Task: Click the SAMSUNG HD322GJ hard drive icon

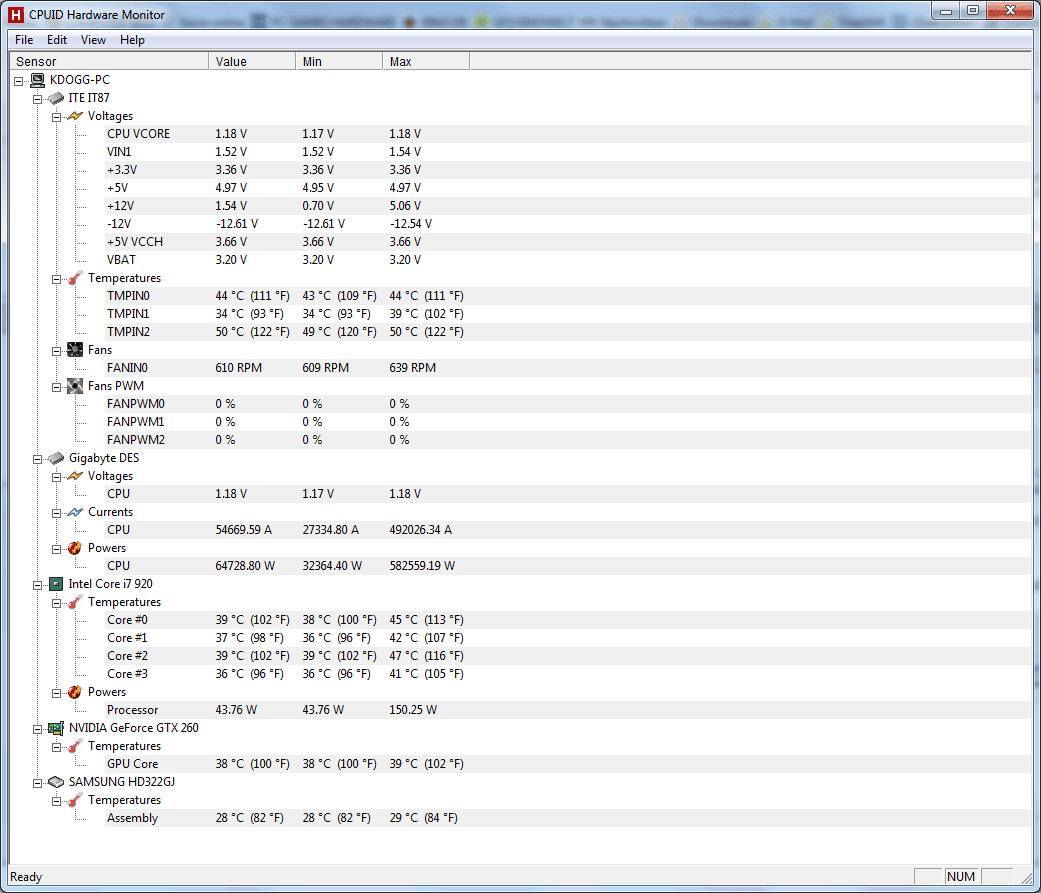Action: (56, 782)
